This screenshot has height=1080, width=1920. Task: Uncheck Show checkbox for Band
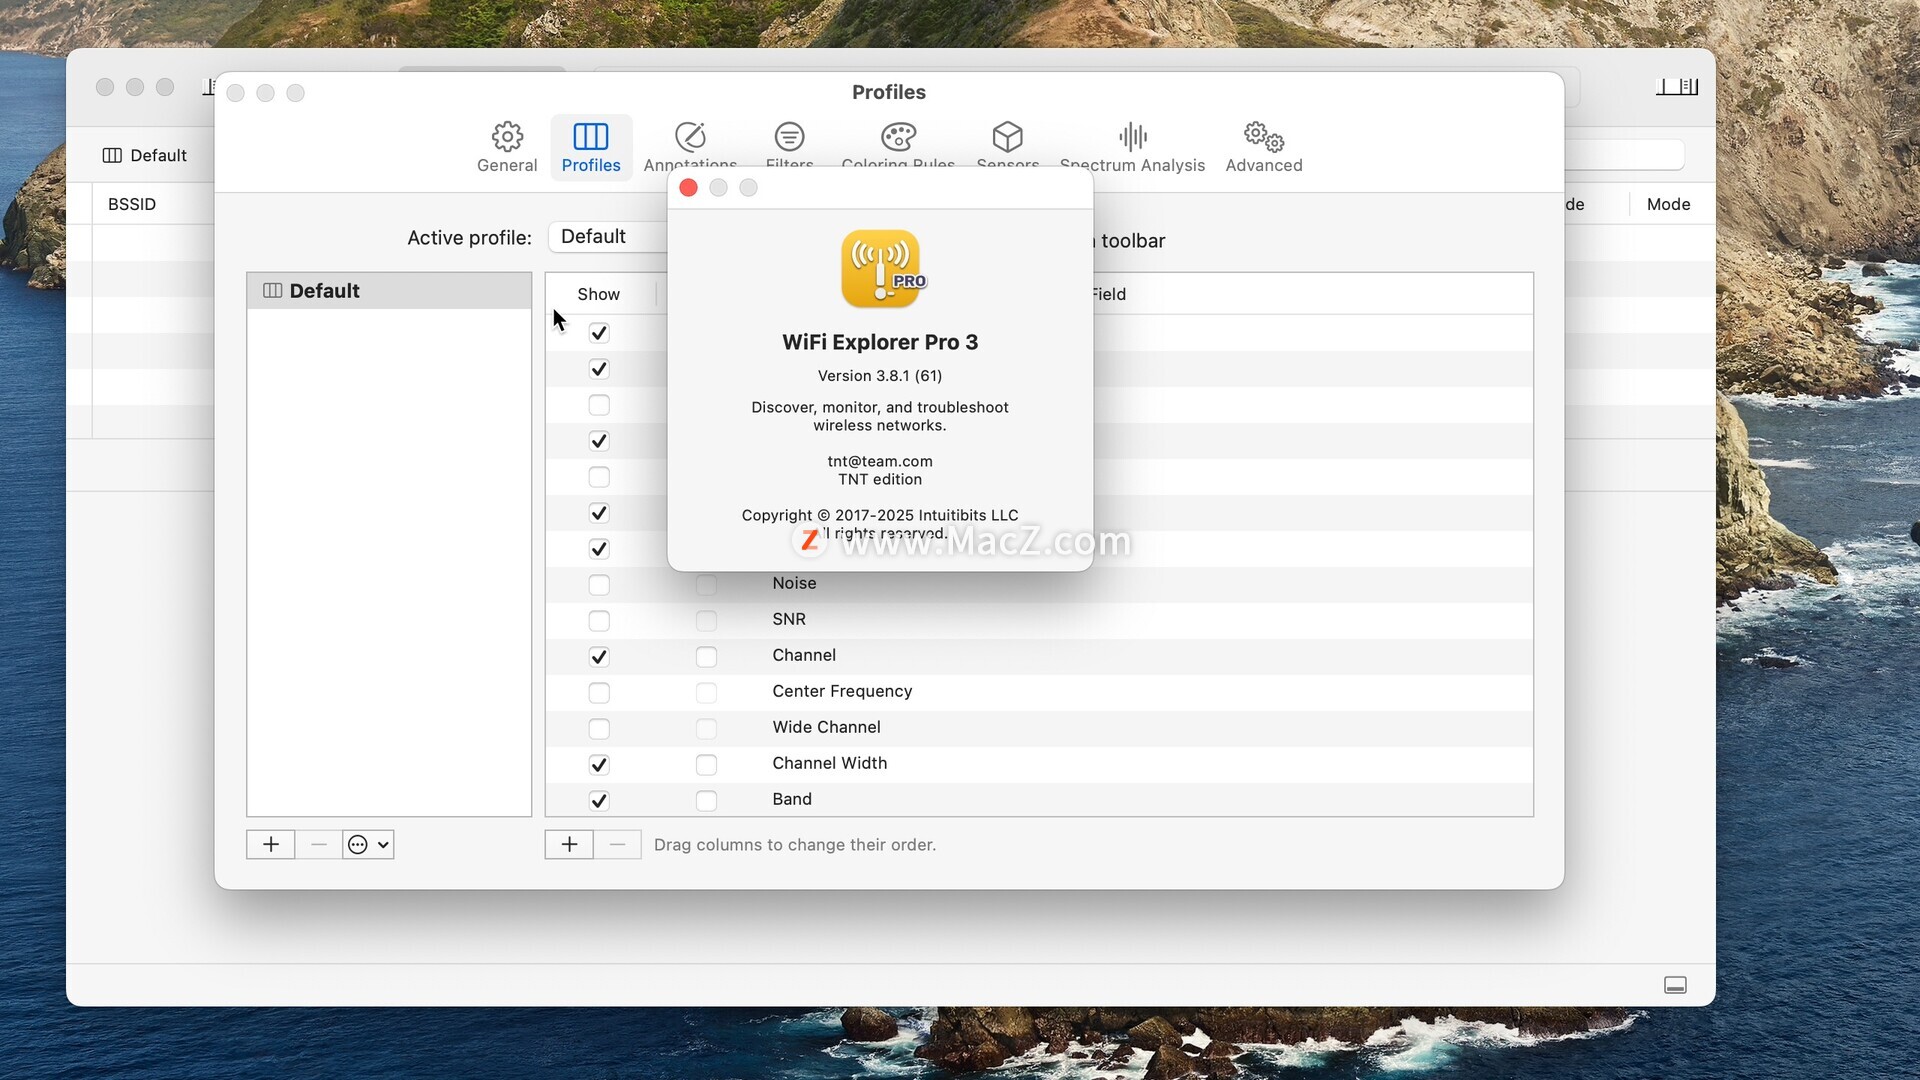(x=599, y=801)
